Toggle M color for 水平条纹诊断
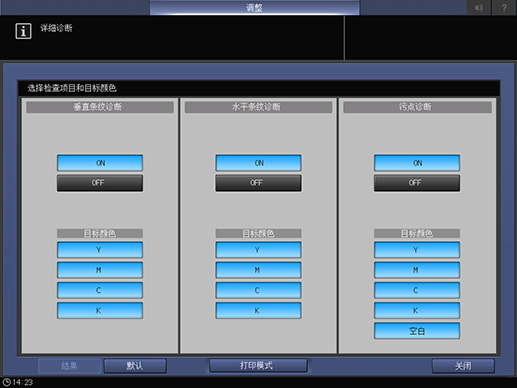 258,270
